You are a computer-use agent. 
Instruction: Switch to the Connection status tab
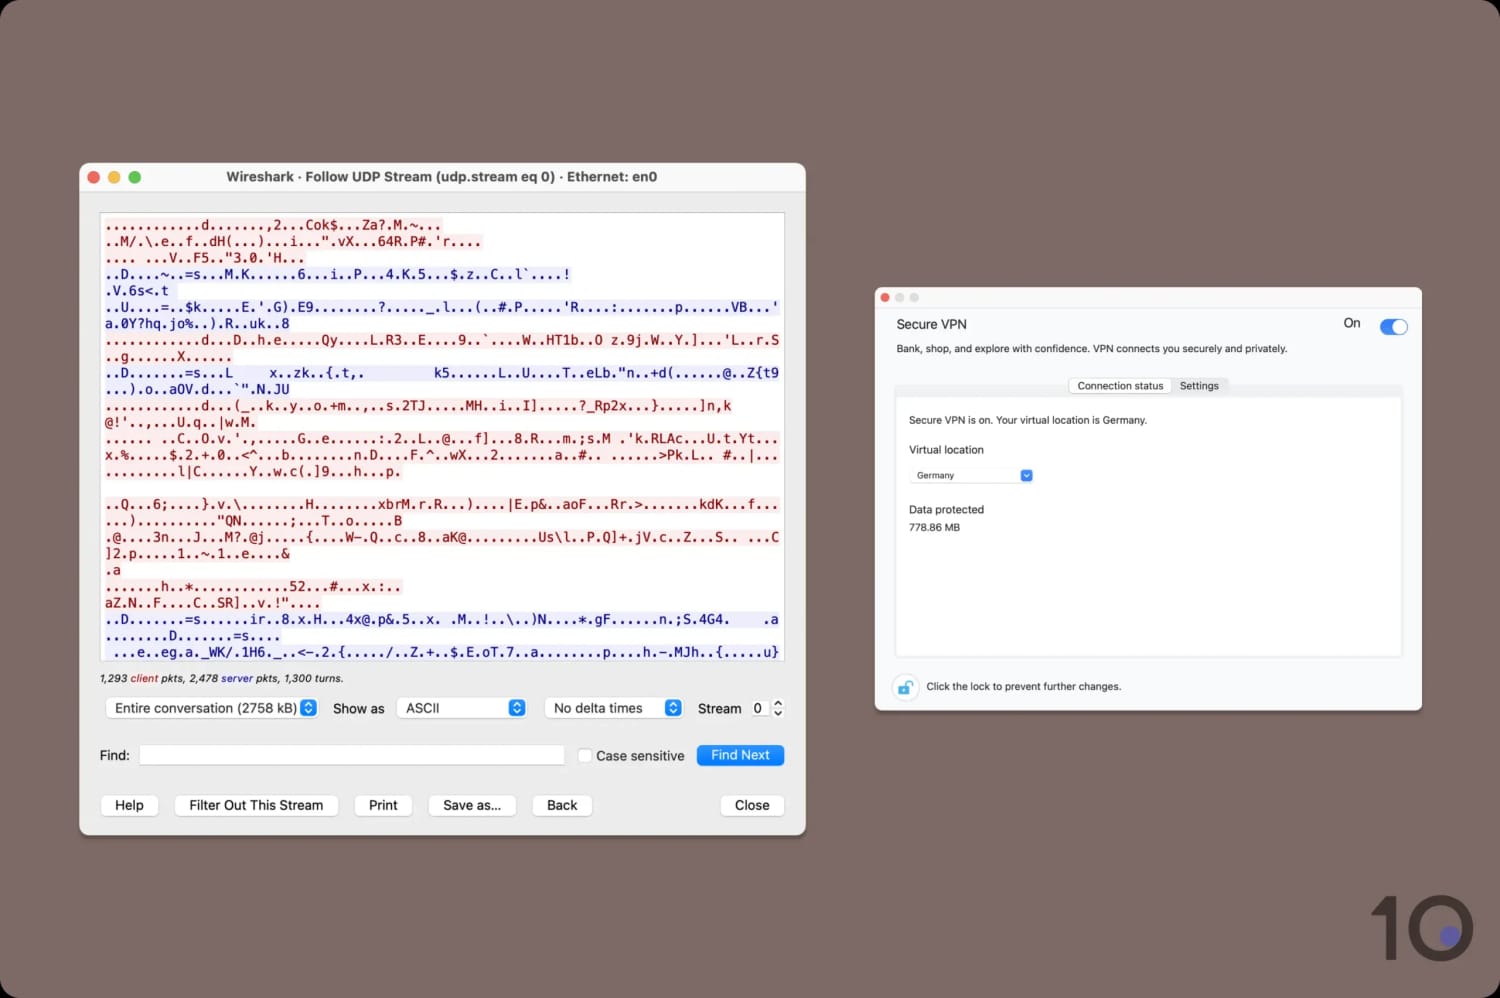point(1120,386)
